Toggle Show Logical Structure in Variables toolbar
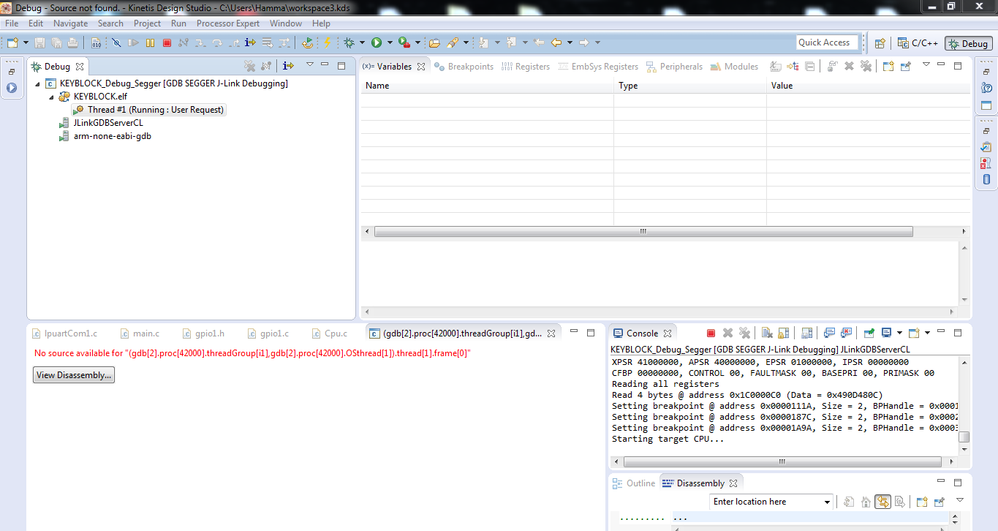The height and width of the screenshot is (531, 998). pyautogui.click(x=792, y=66)
